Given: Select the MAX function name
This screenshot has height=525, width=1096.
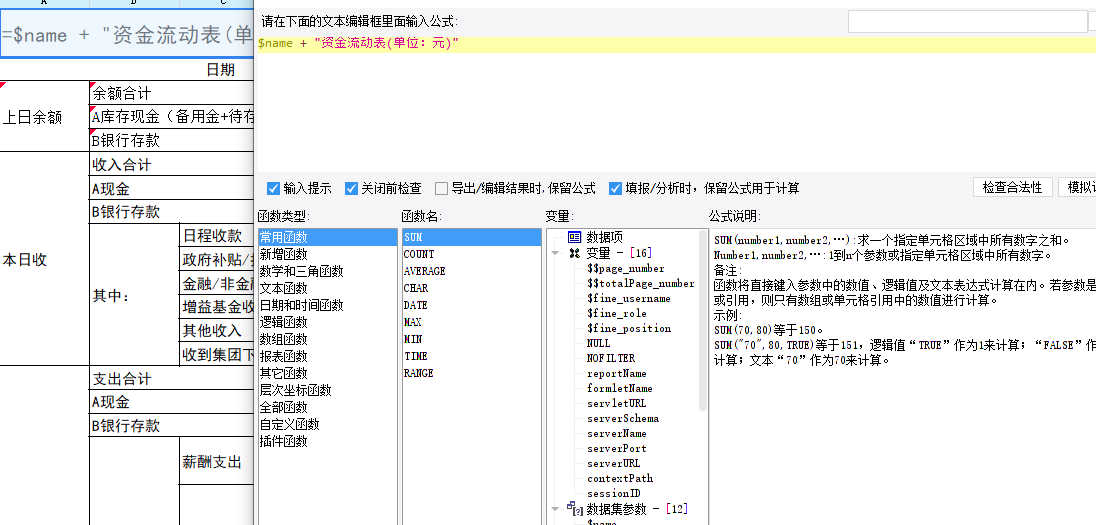Looking at the screenshot, I should point(472,322).
